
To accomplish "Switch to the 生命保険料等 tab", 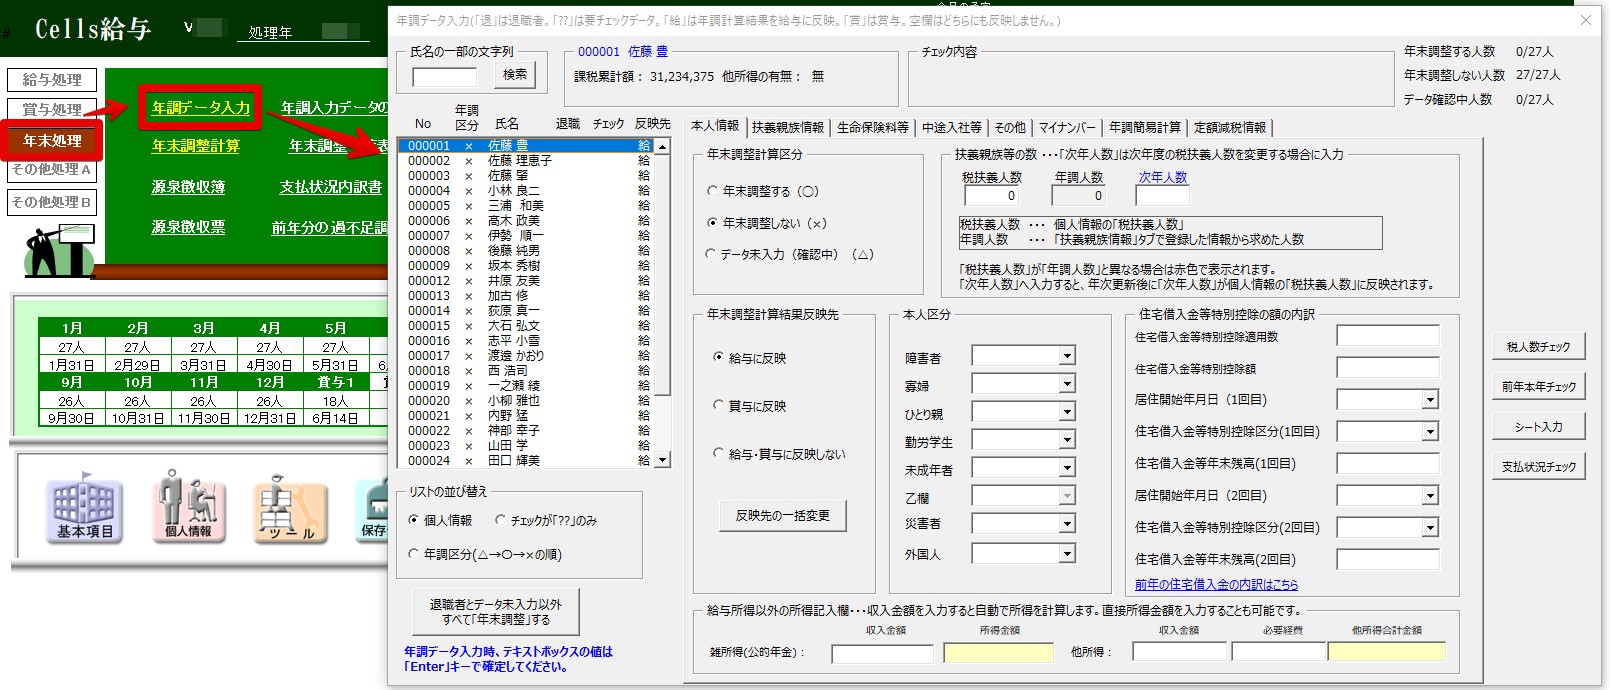I will (873, 127).
